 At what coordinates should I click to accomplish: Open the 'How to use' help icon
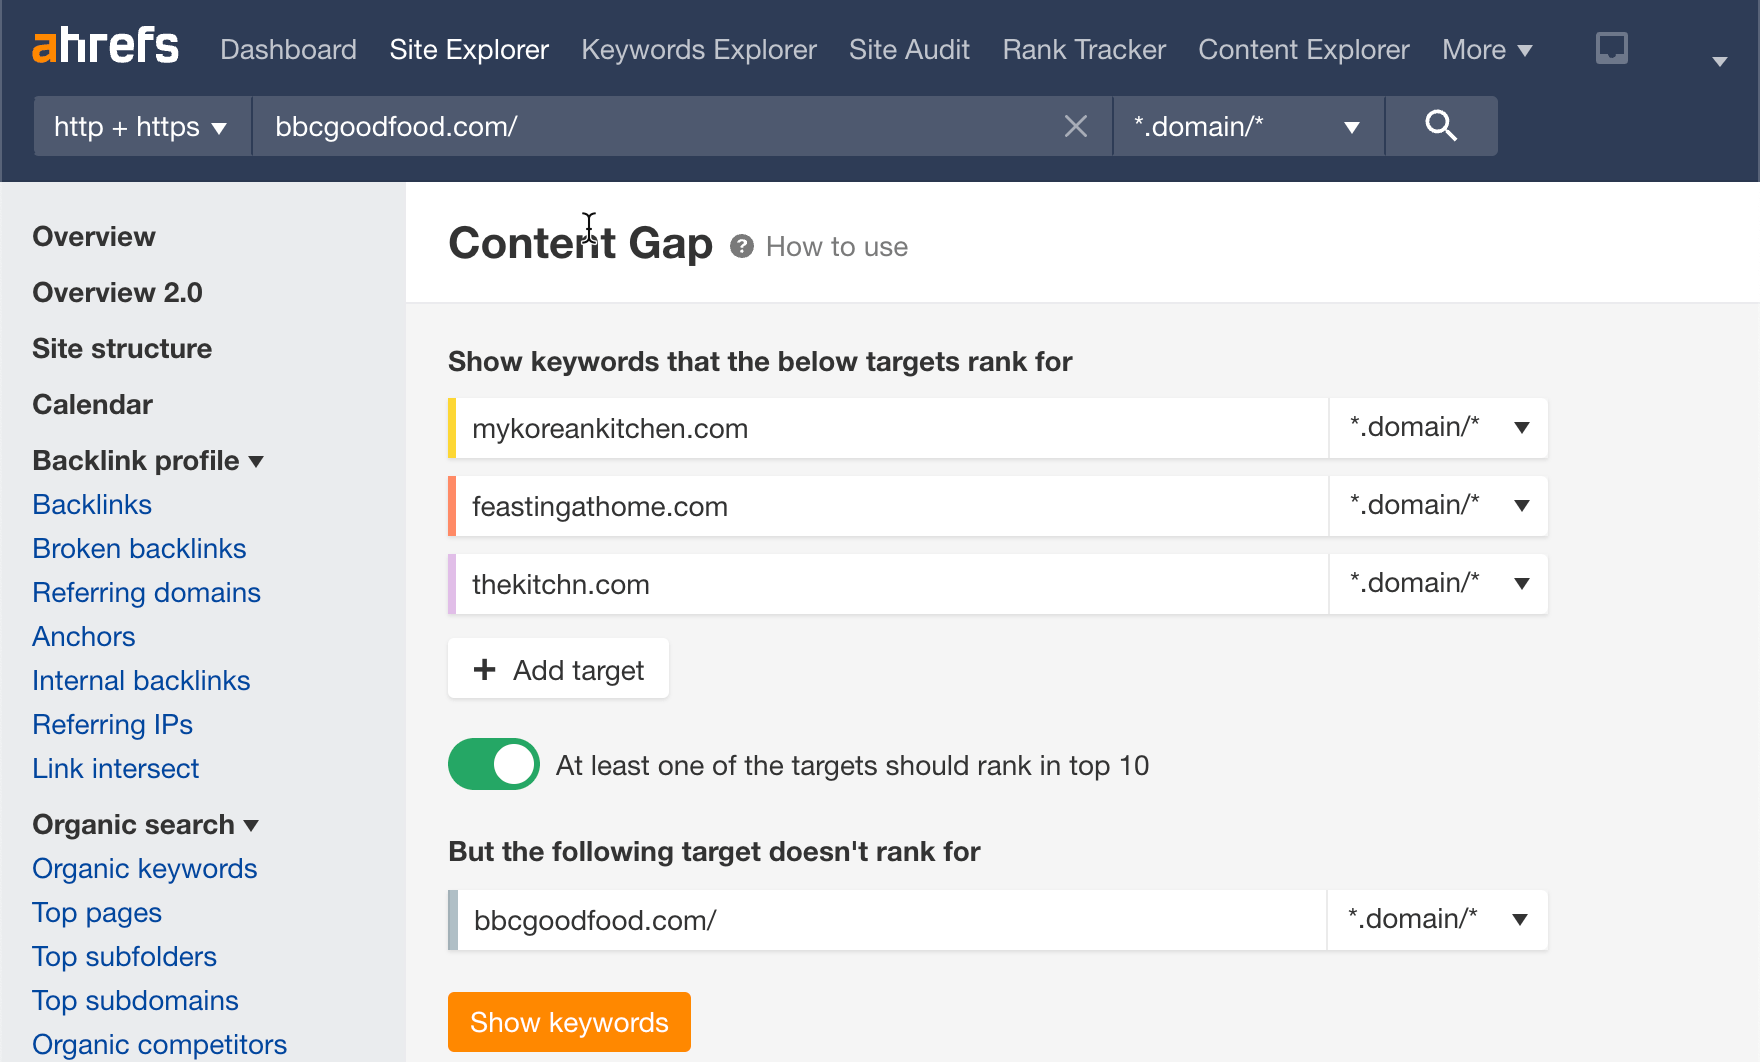click(742, 246)
